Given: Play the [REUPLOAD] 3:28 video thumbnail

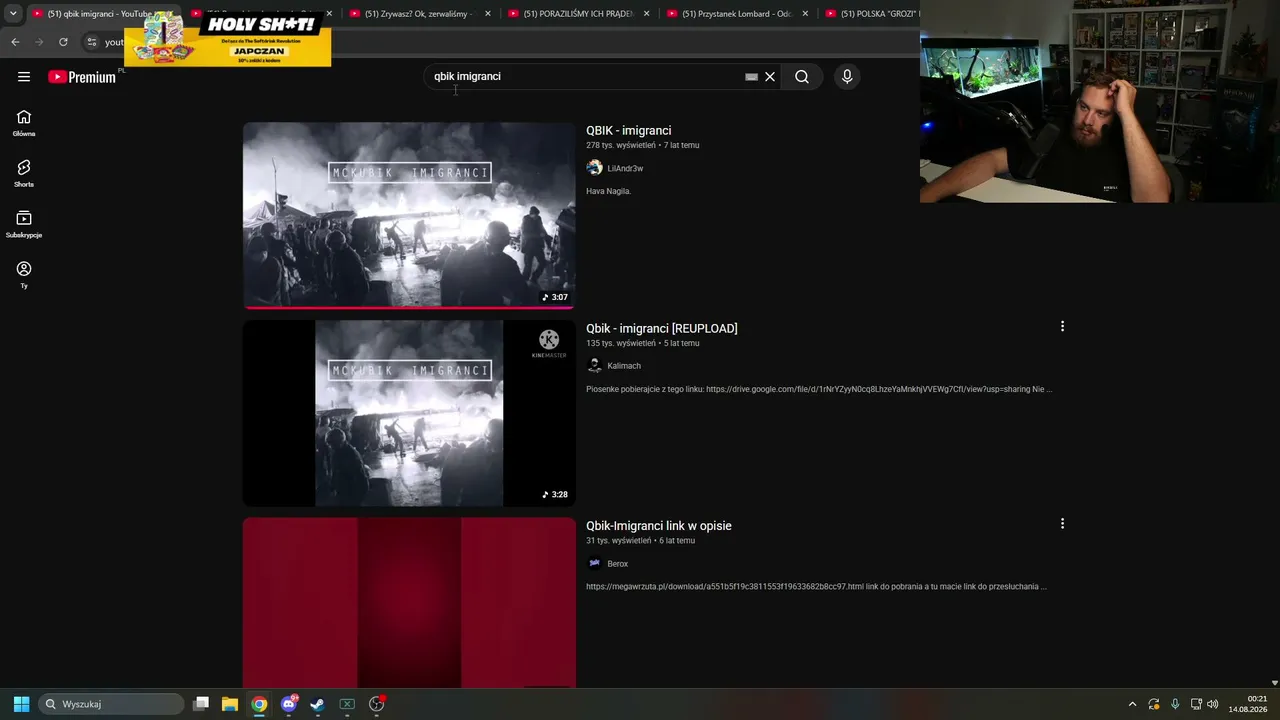Looking at the screenshot, I should pos(409,413).
